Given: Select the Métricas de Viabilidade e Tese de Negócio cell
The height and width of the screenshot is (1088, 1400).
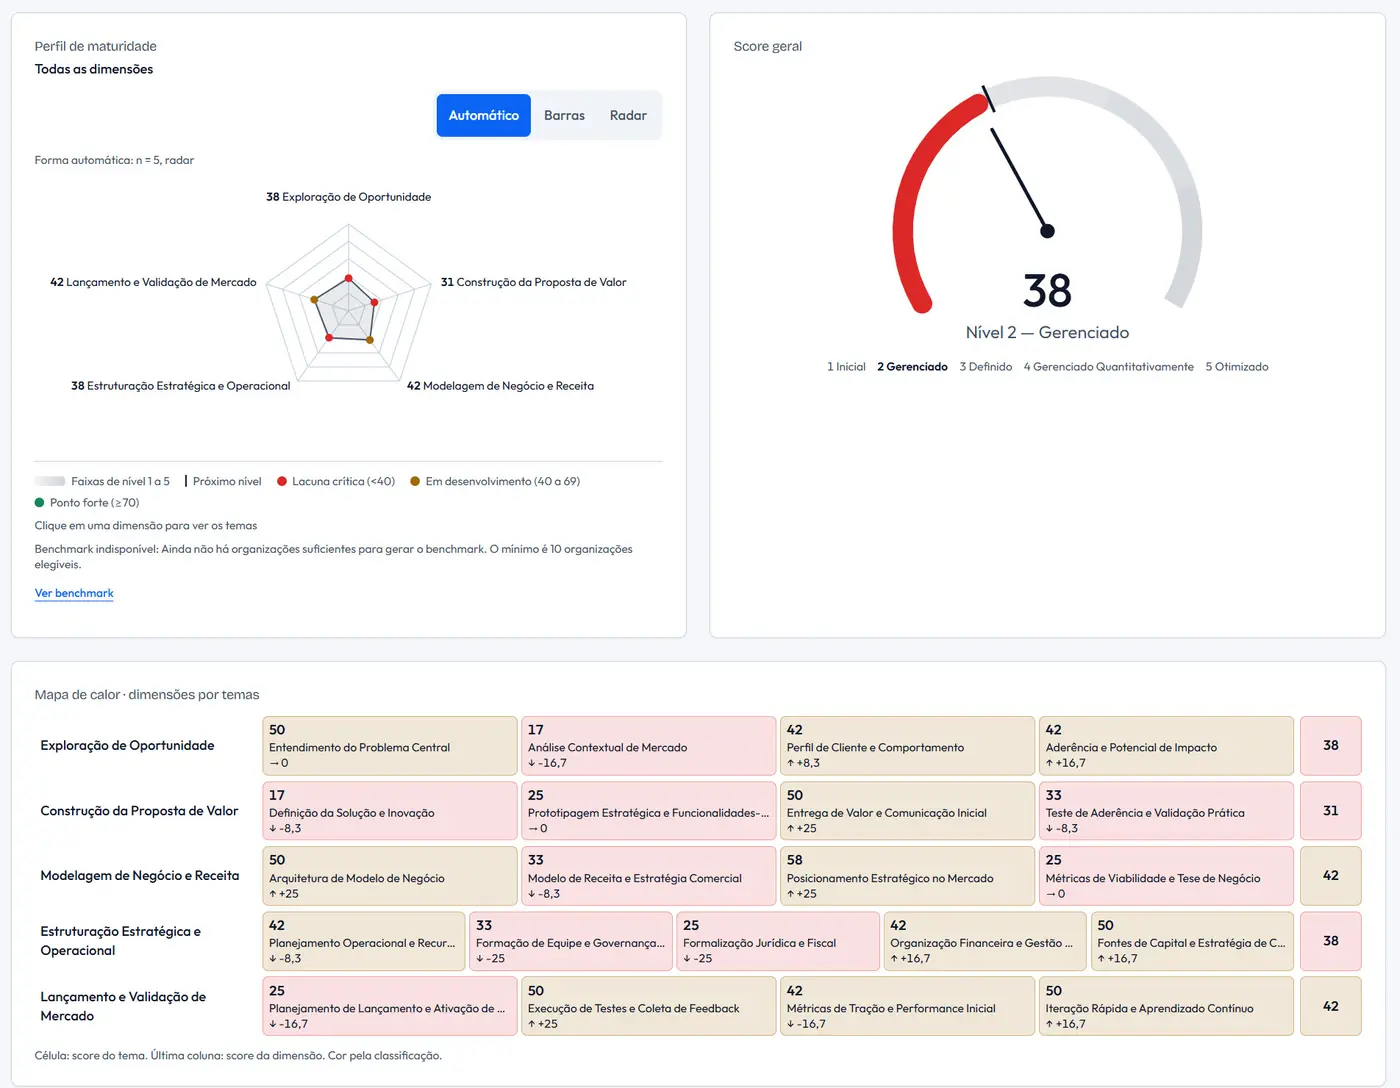Looking at the screenshot, I should [x=1167, y=876].
